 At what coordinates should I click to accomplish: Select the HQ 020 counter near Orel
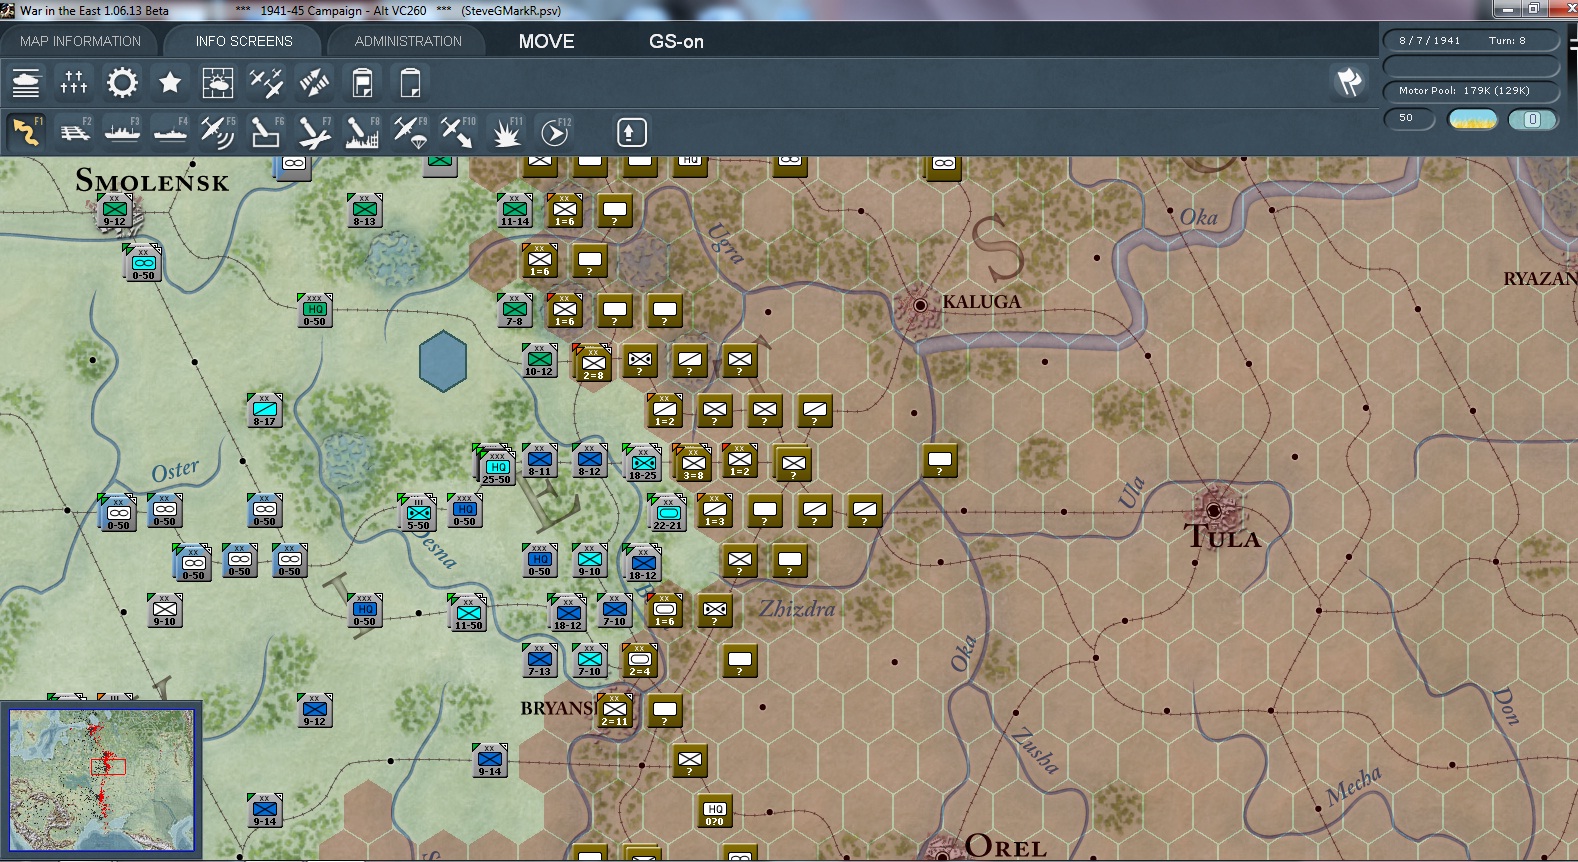[x=714, y=811]
